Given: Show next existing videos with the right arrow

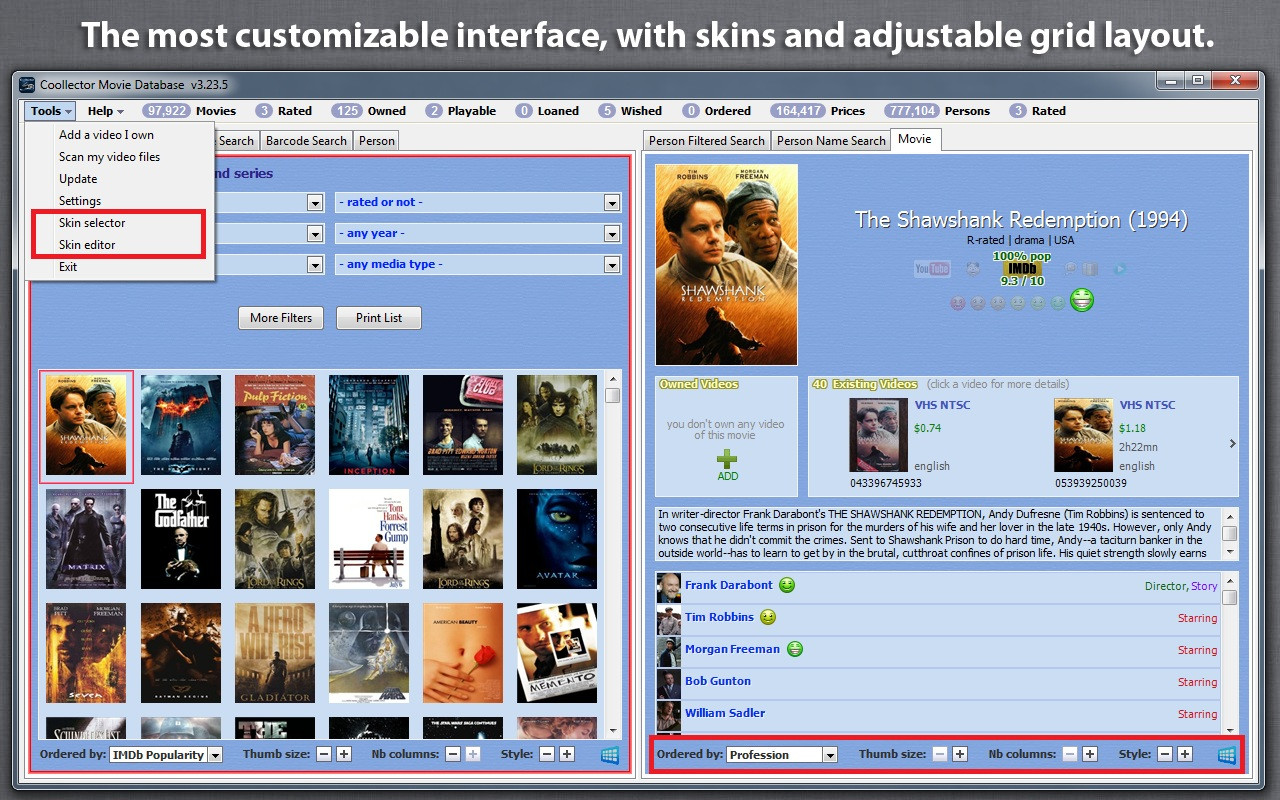Looking at the screenshot, I should 1232,443.
